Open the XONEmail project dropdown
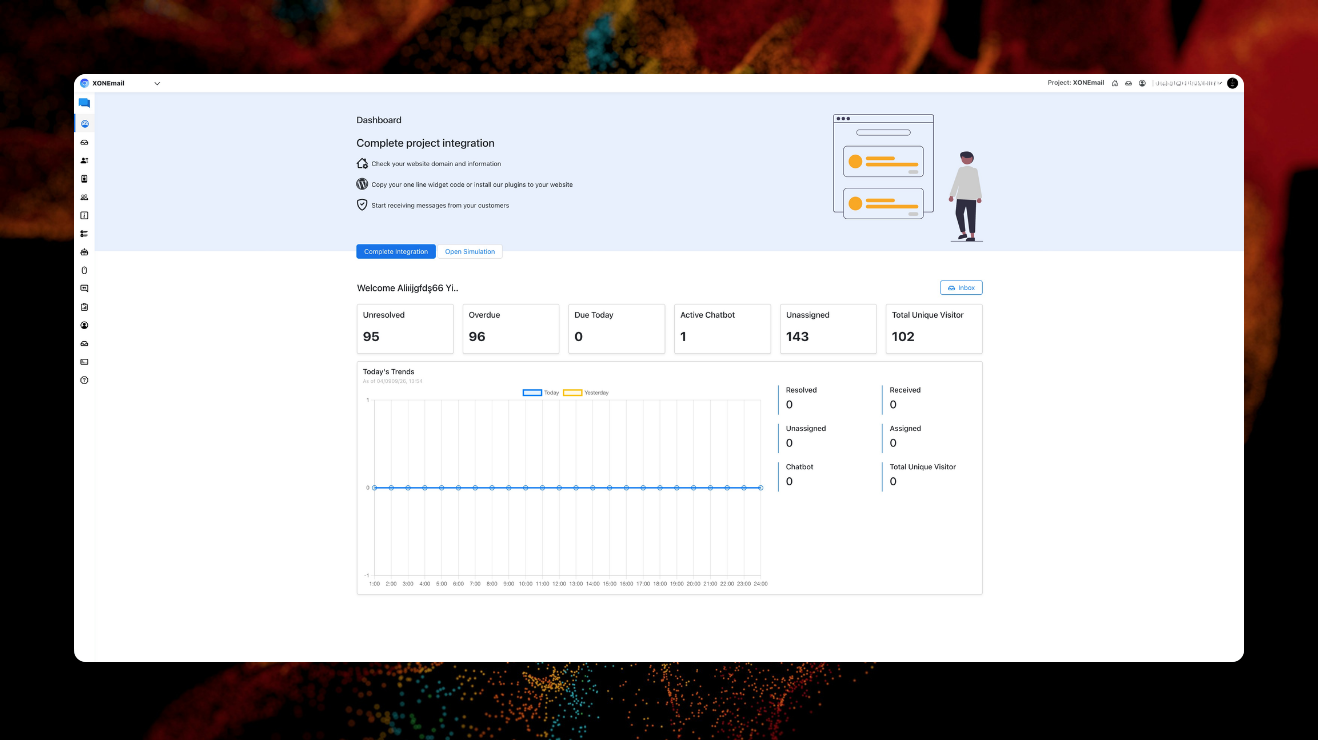The height and width of the screenshot is (740, 1318). point(156,83)
